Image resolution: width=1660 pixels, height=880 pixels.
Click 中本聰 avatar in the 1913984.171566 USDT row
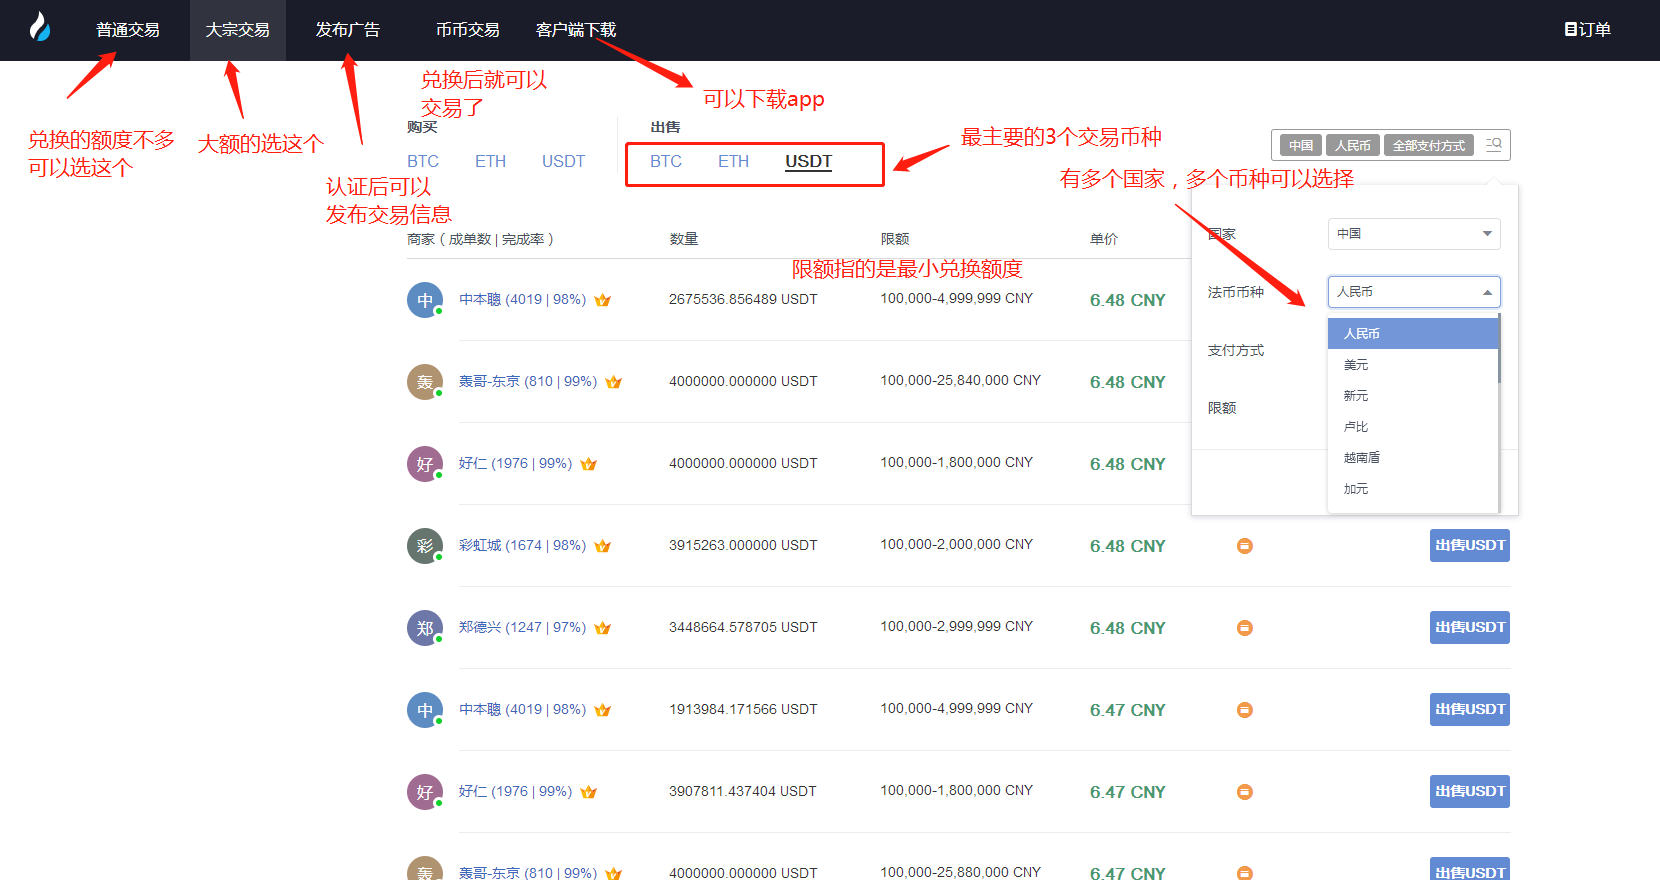pyautogui.click(x=425, y=710)
